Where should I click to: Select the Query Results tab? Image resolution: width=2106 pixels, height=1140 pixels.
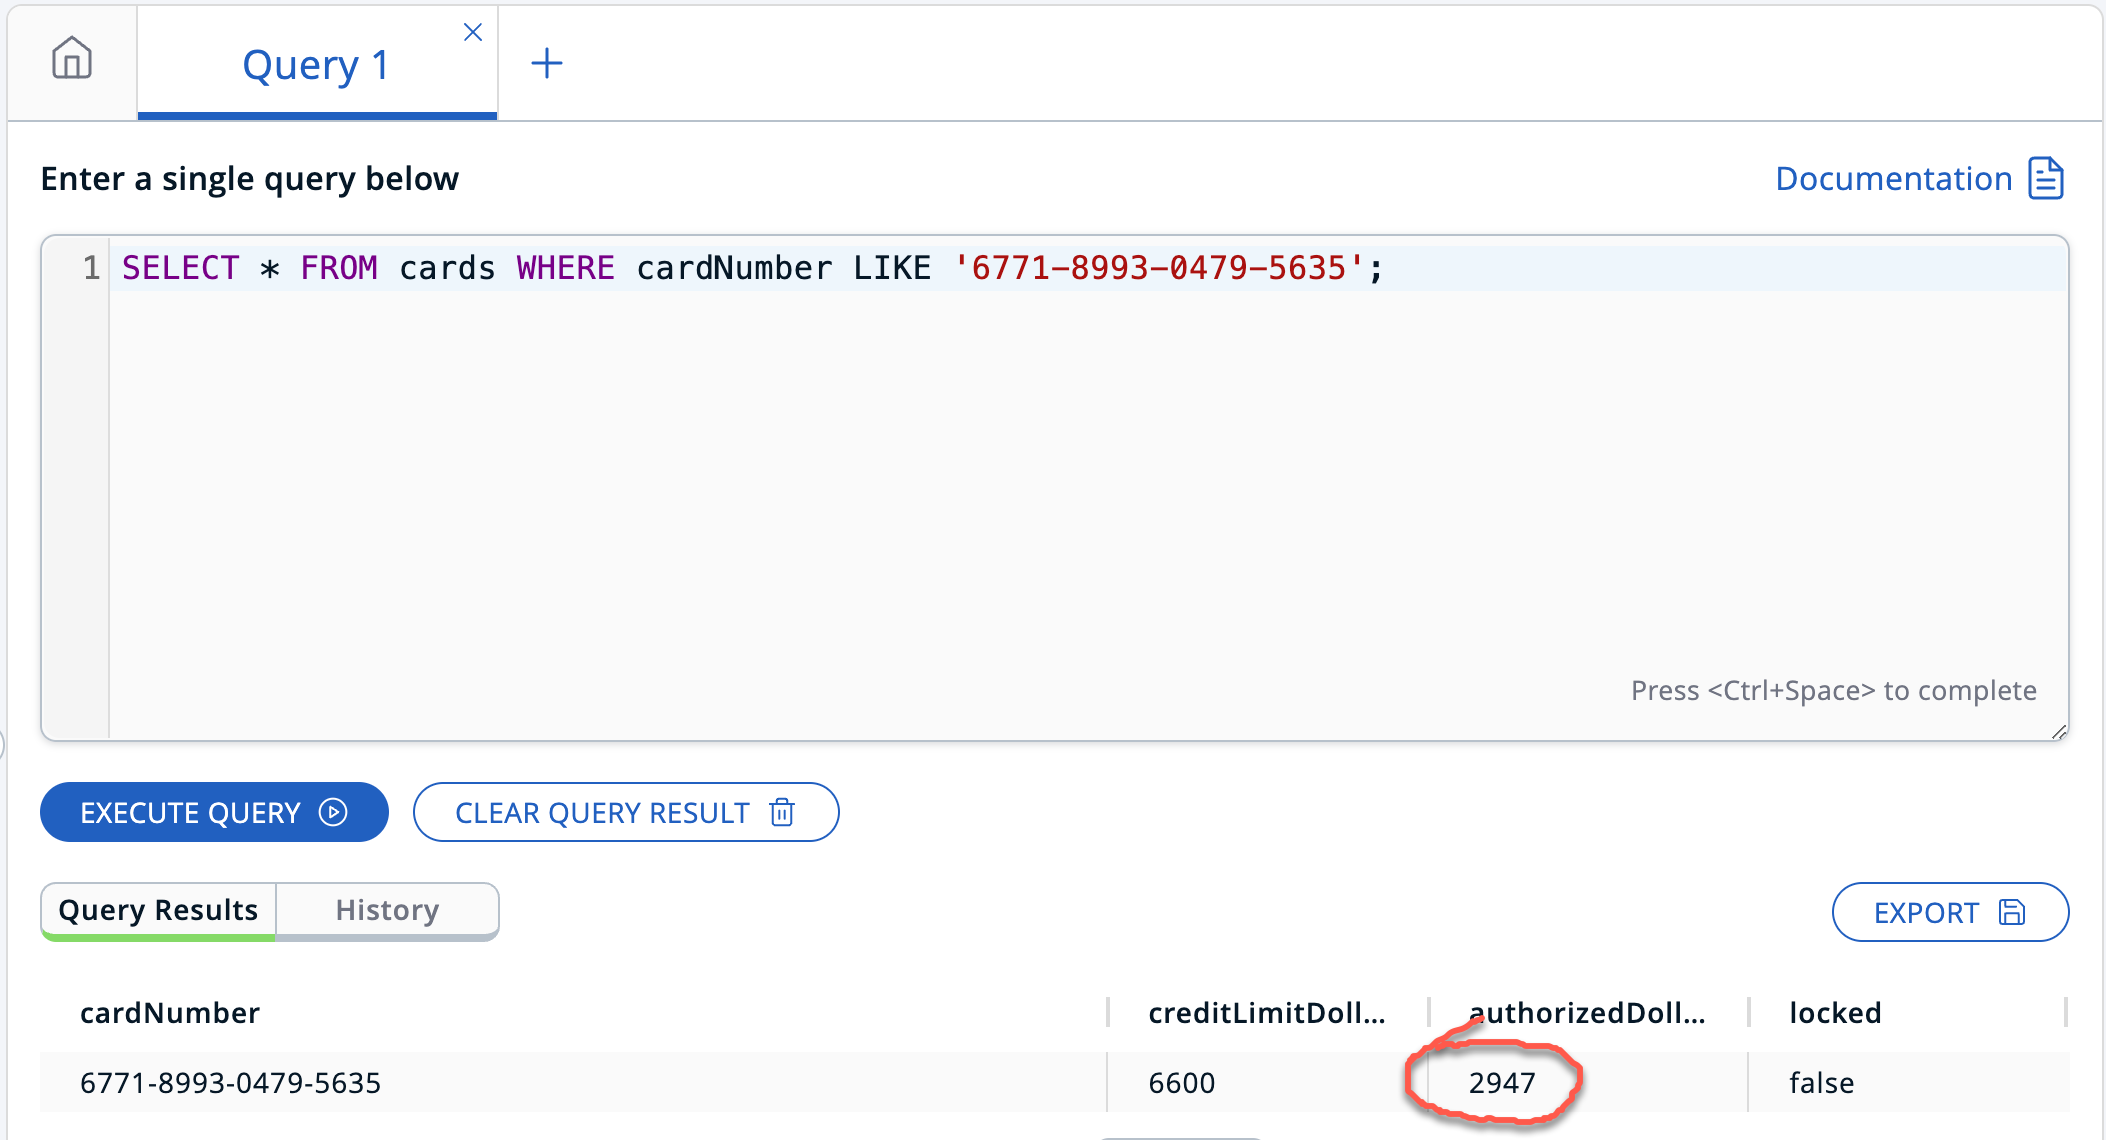pos(158,910)
